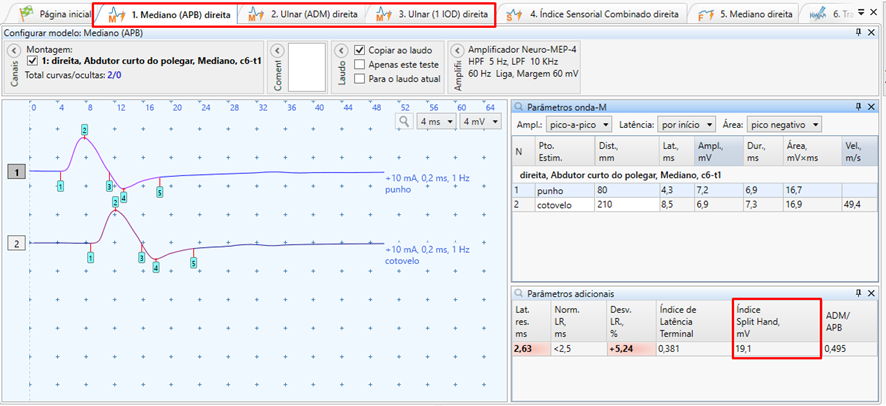The height and width of the screenshot is (406, 886).
Task: Switch to '2. Ulnar (ADM) direita' tab
Action: coord(302,14)
